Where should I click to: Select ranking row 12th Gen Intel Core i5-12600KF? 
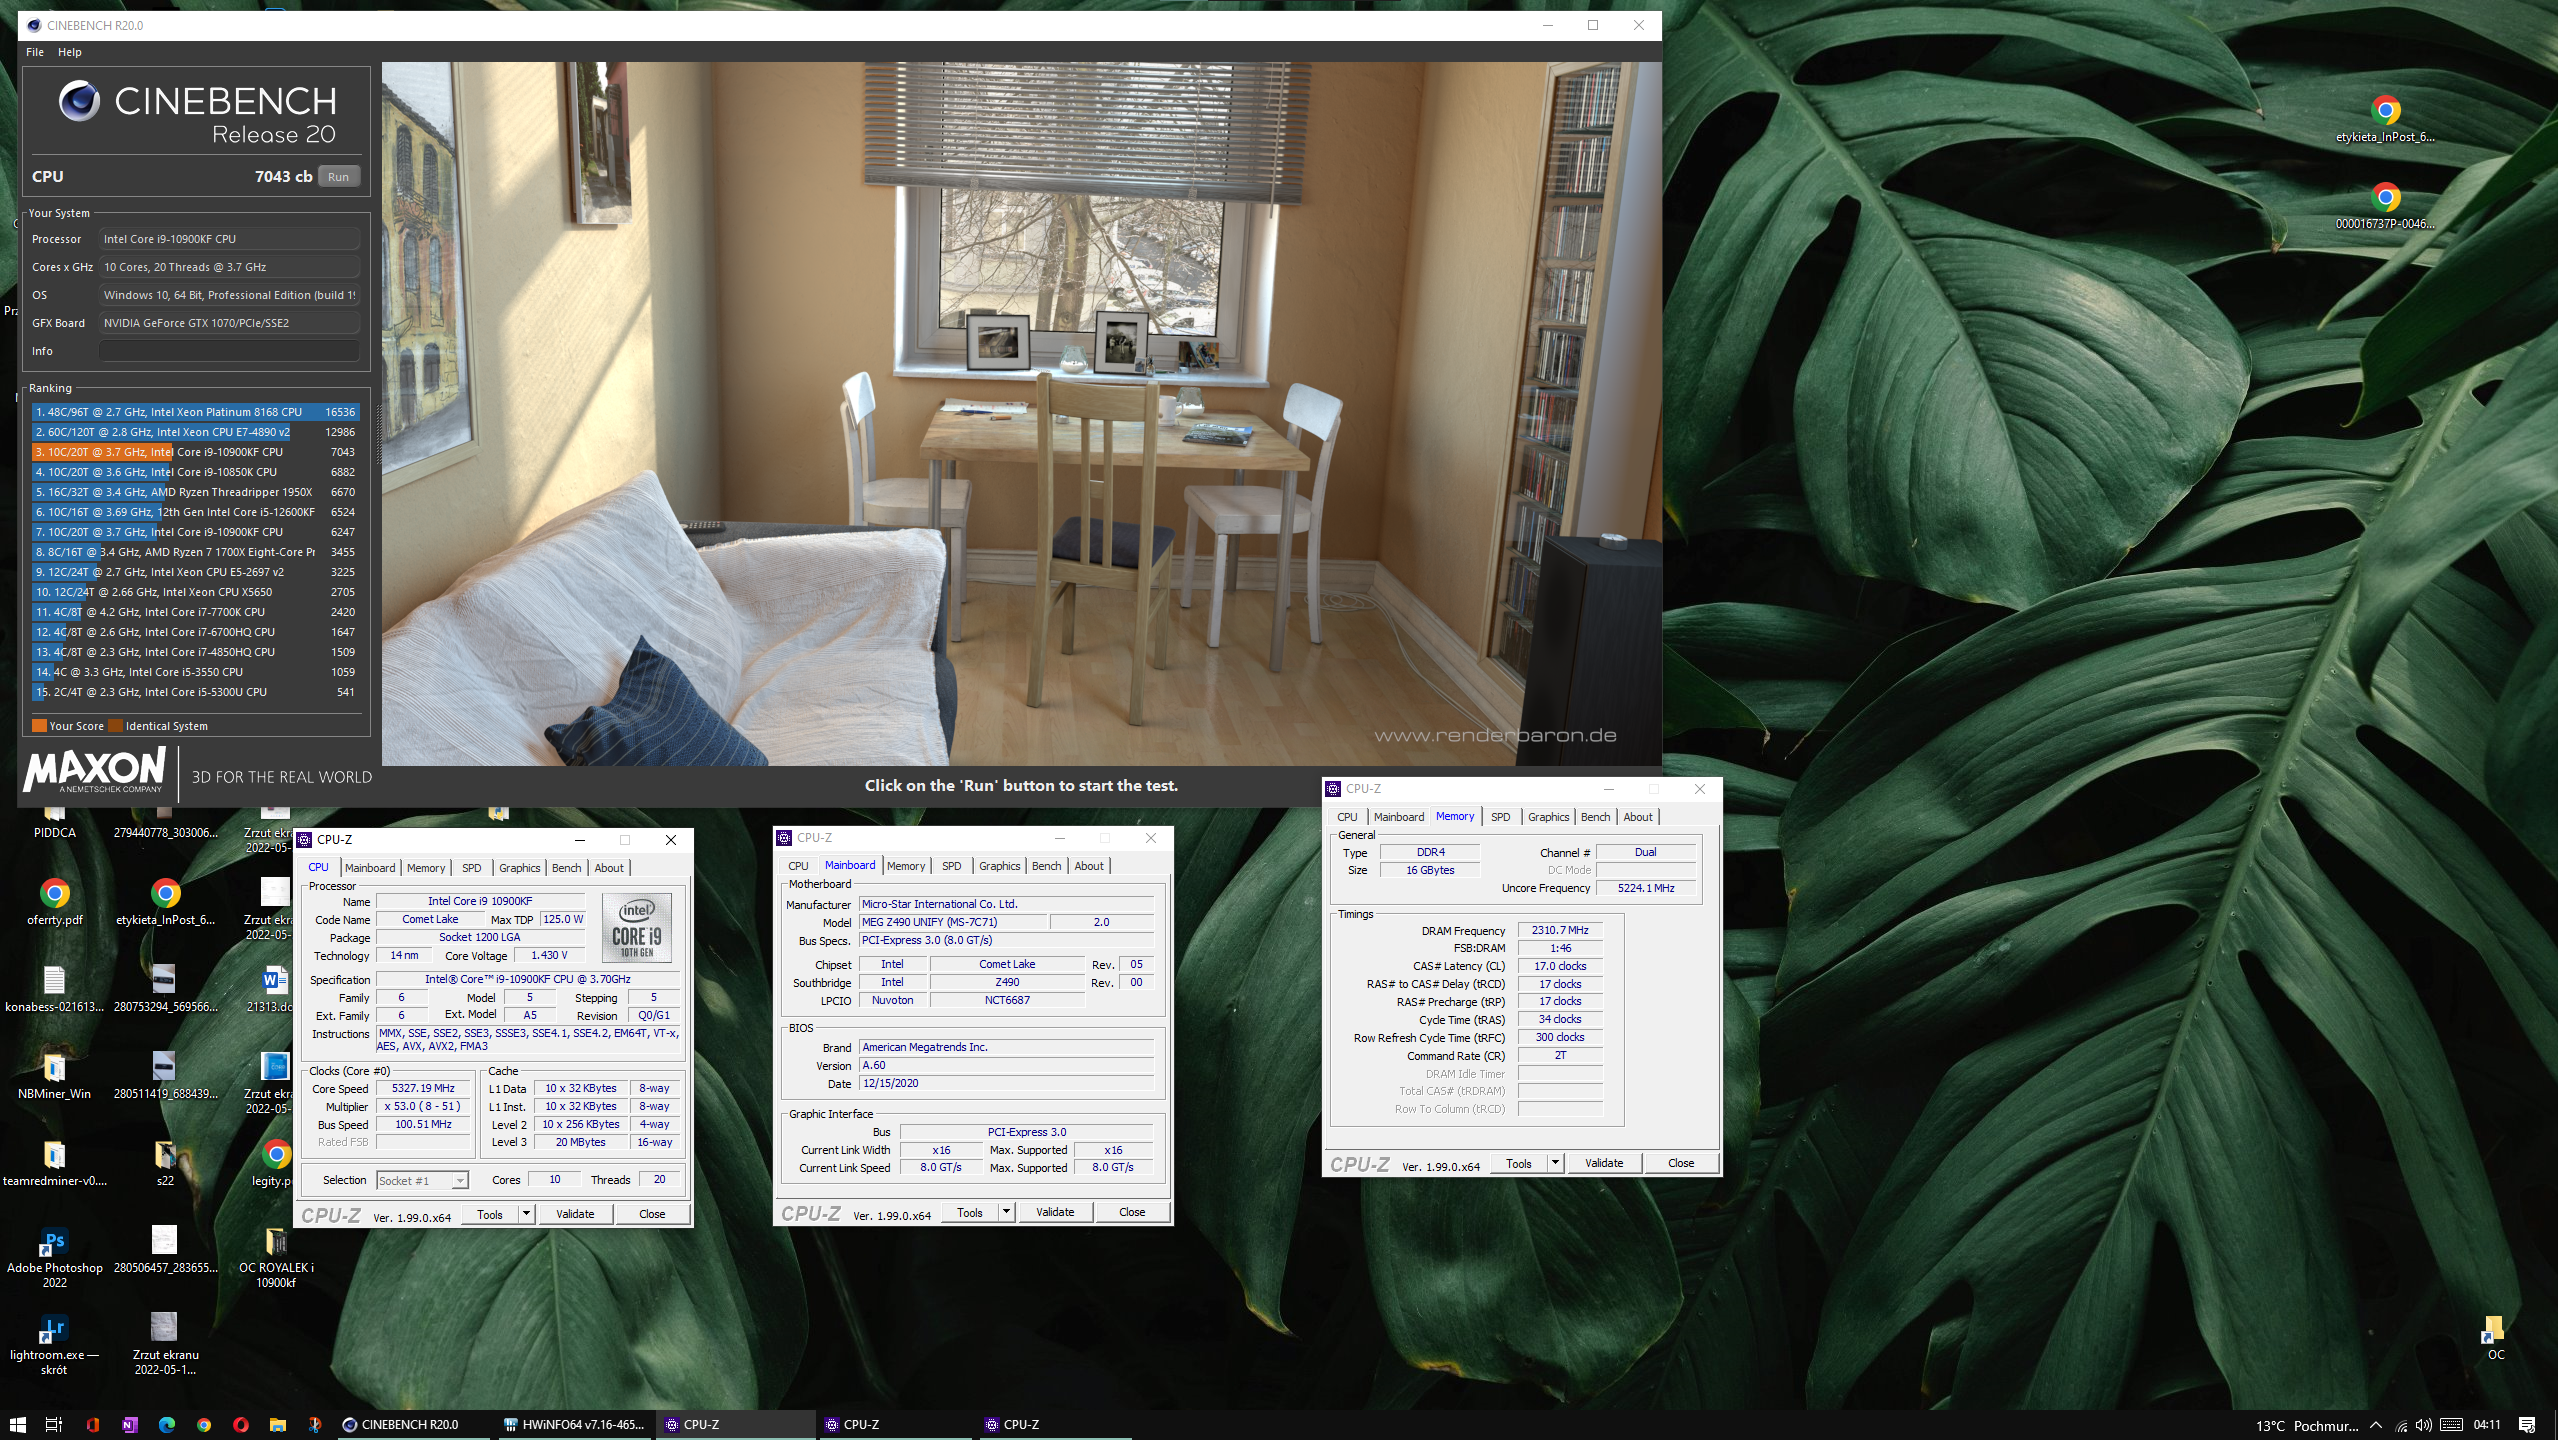point(195,512)
